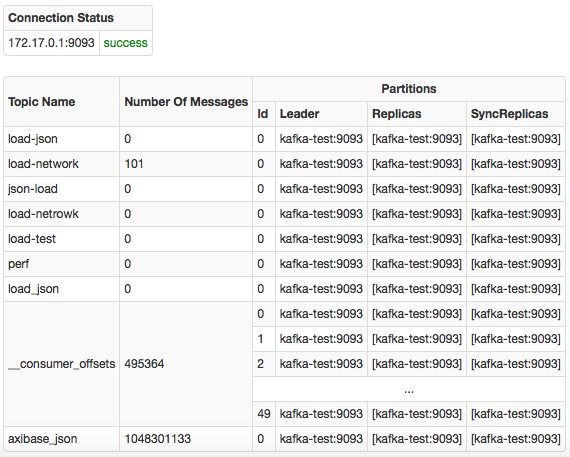Viewport: 570px width, 457px height.
Task: Click the Leader cell in load-json row
Action: pos(321,139)
